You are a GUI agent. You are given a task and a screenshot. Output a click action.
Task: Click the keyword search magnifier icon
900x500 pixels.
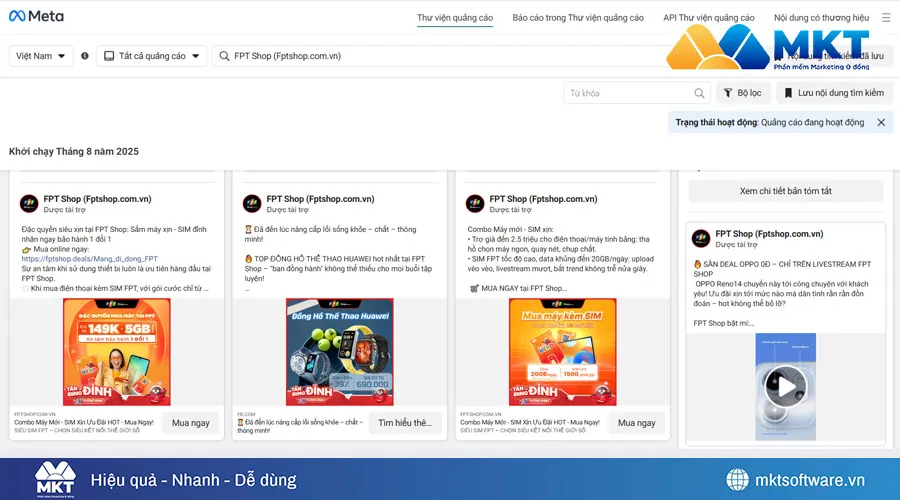coord(700,93)
